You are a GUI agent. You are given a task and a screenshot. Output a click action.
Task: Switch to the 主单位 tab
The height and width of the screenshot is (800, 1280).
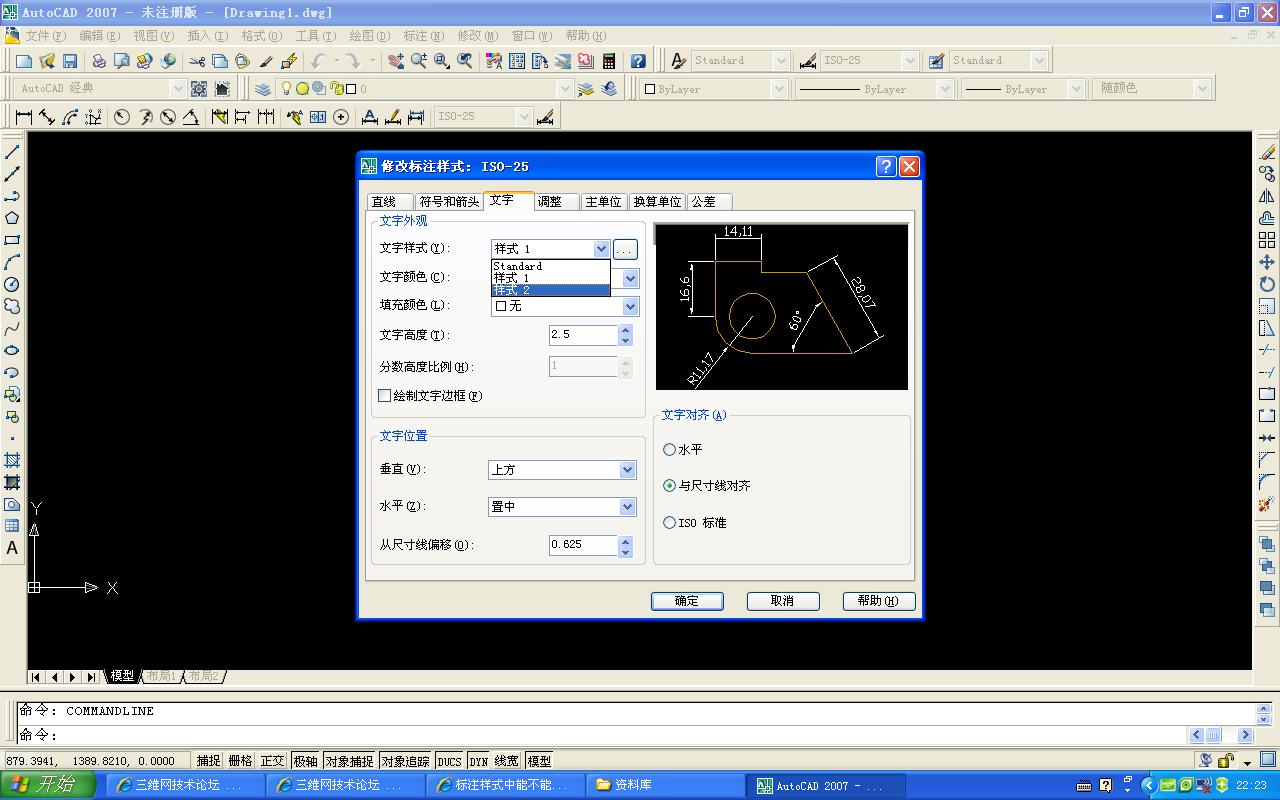tap(603, 202)
